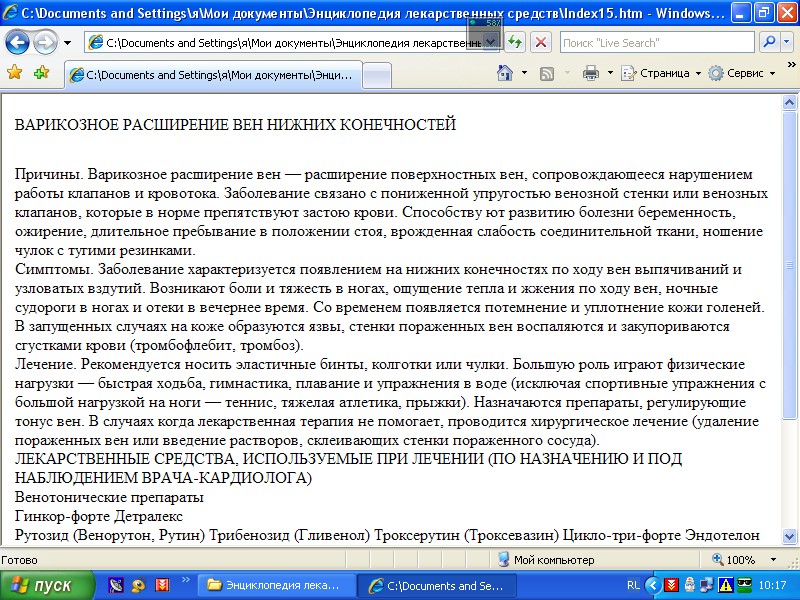Click the text Венотонические препараты

tap(109, 497)
